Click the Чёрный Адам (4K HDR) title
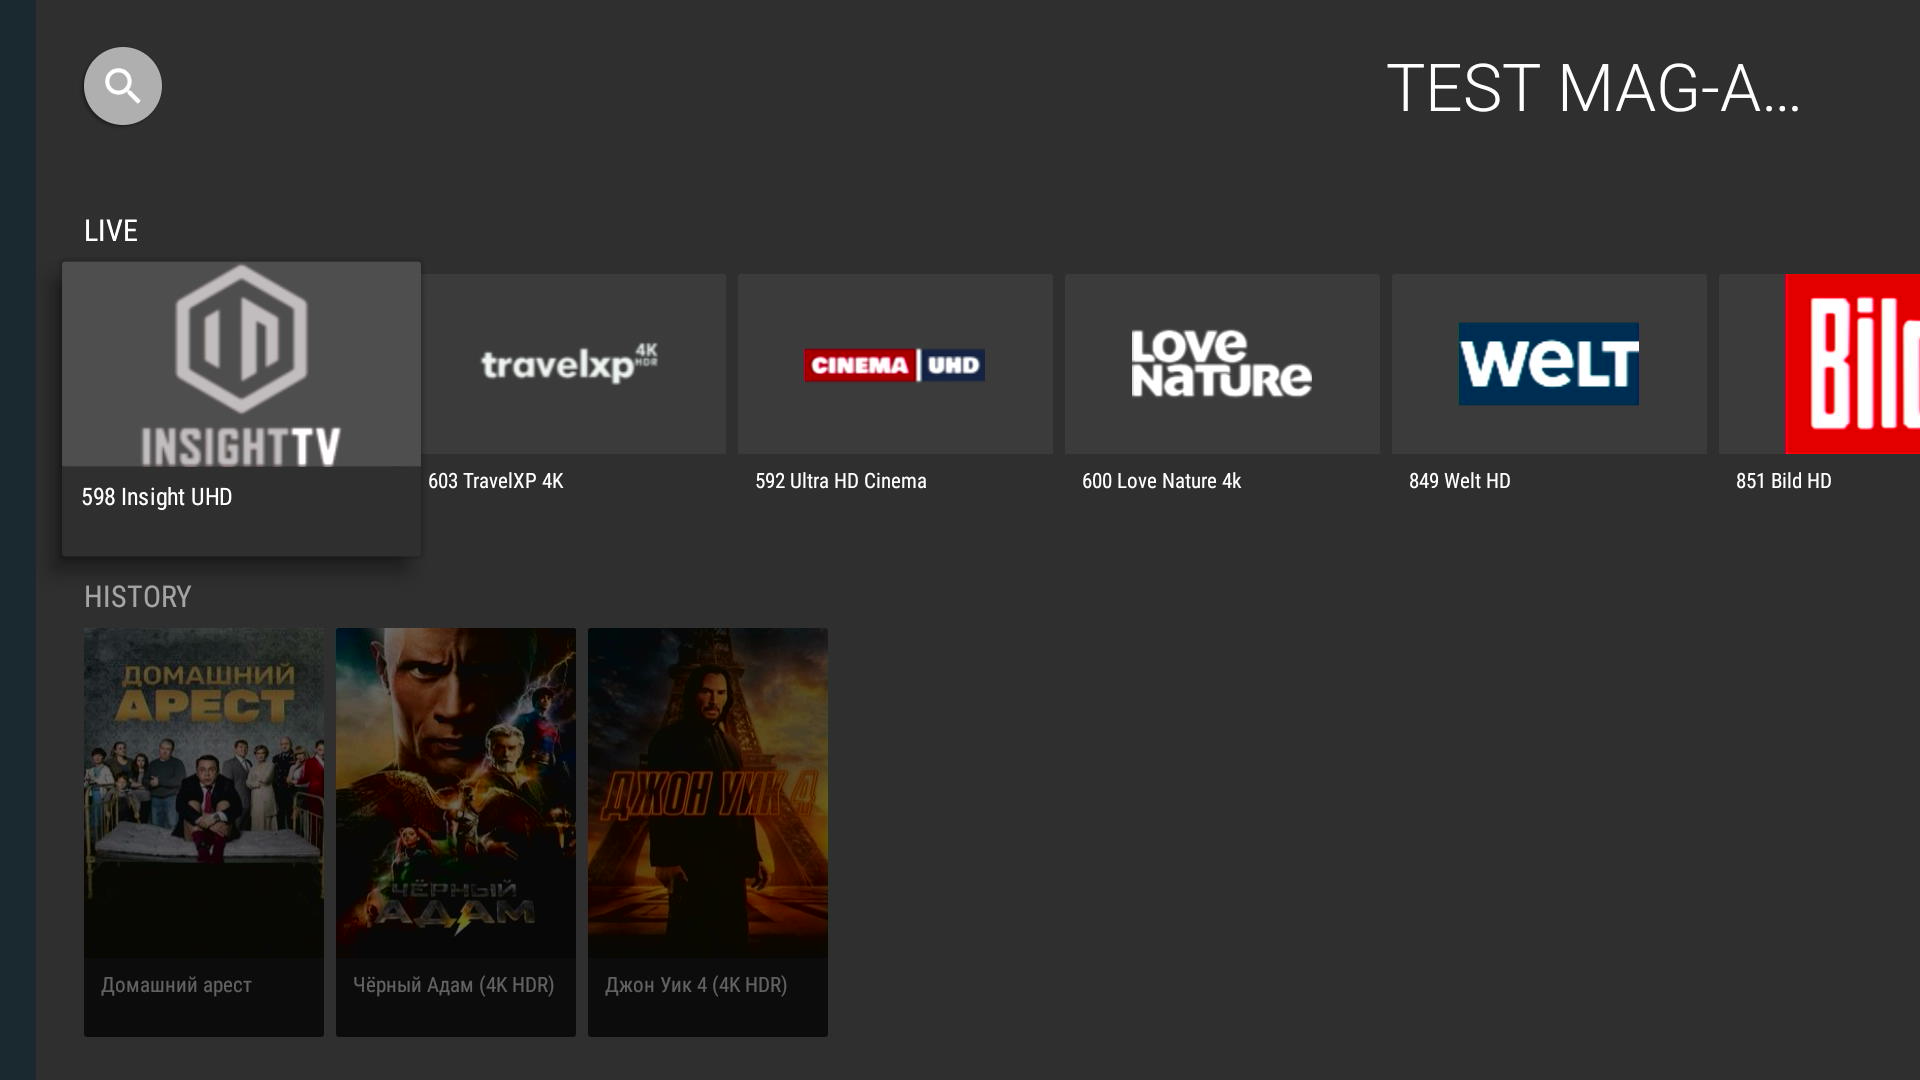 tap(453, 985)
